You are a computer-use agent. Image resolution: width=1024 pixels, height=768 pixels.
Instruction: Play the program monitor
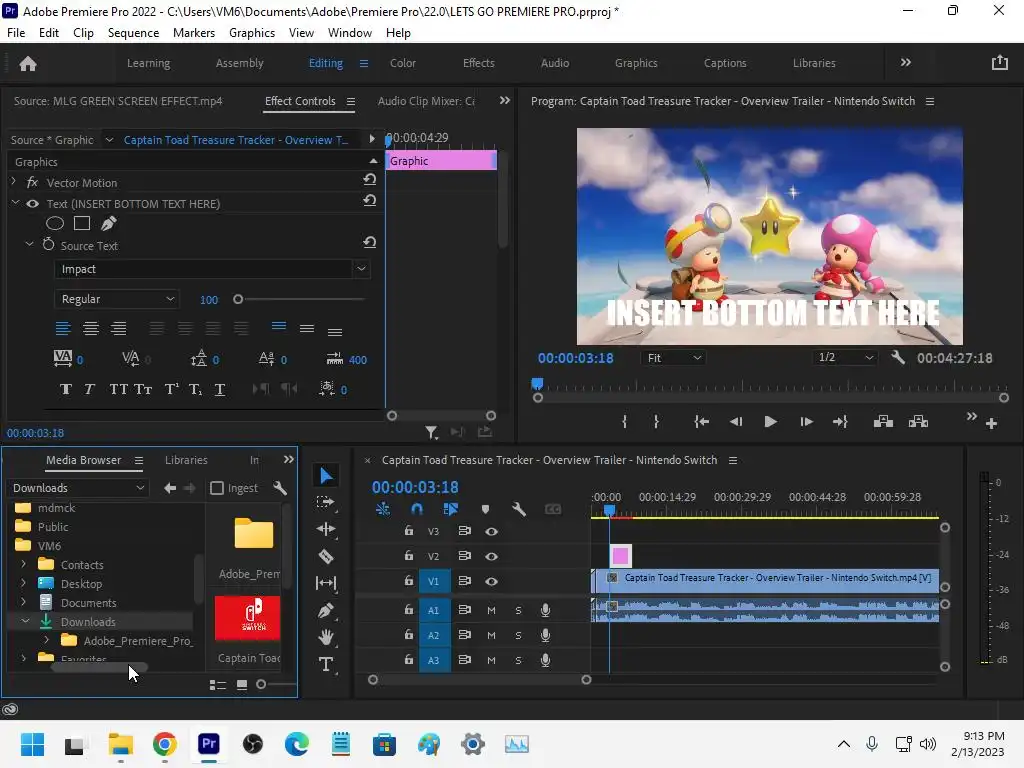(771, 422)
